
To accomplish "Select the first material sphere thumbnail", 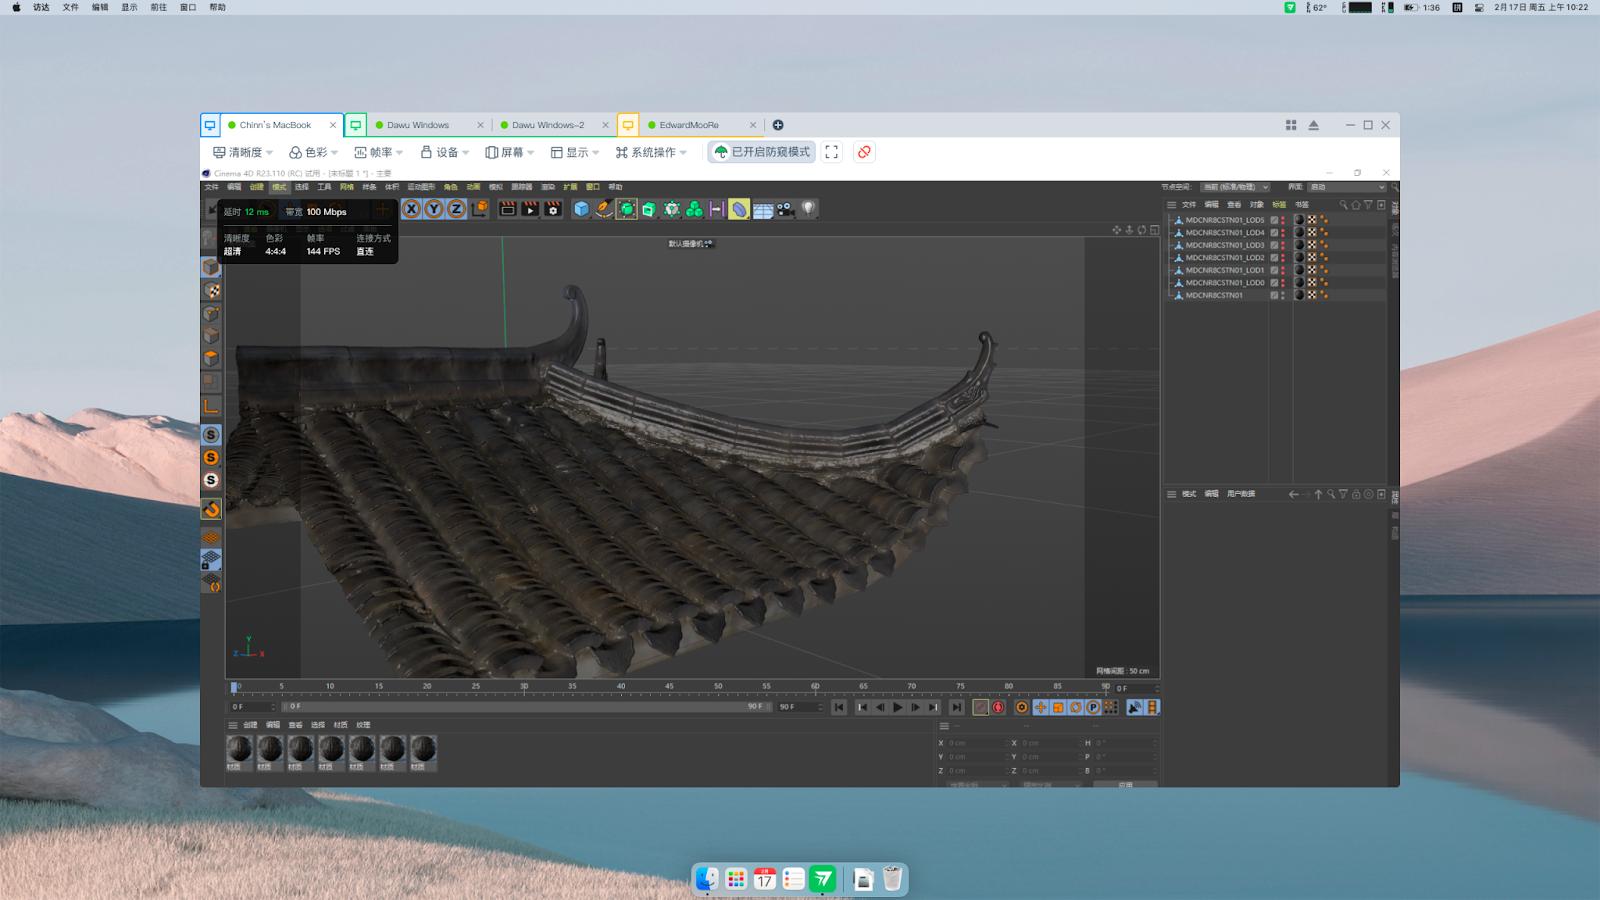I will coord(240,751).
